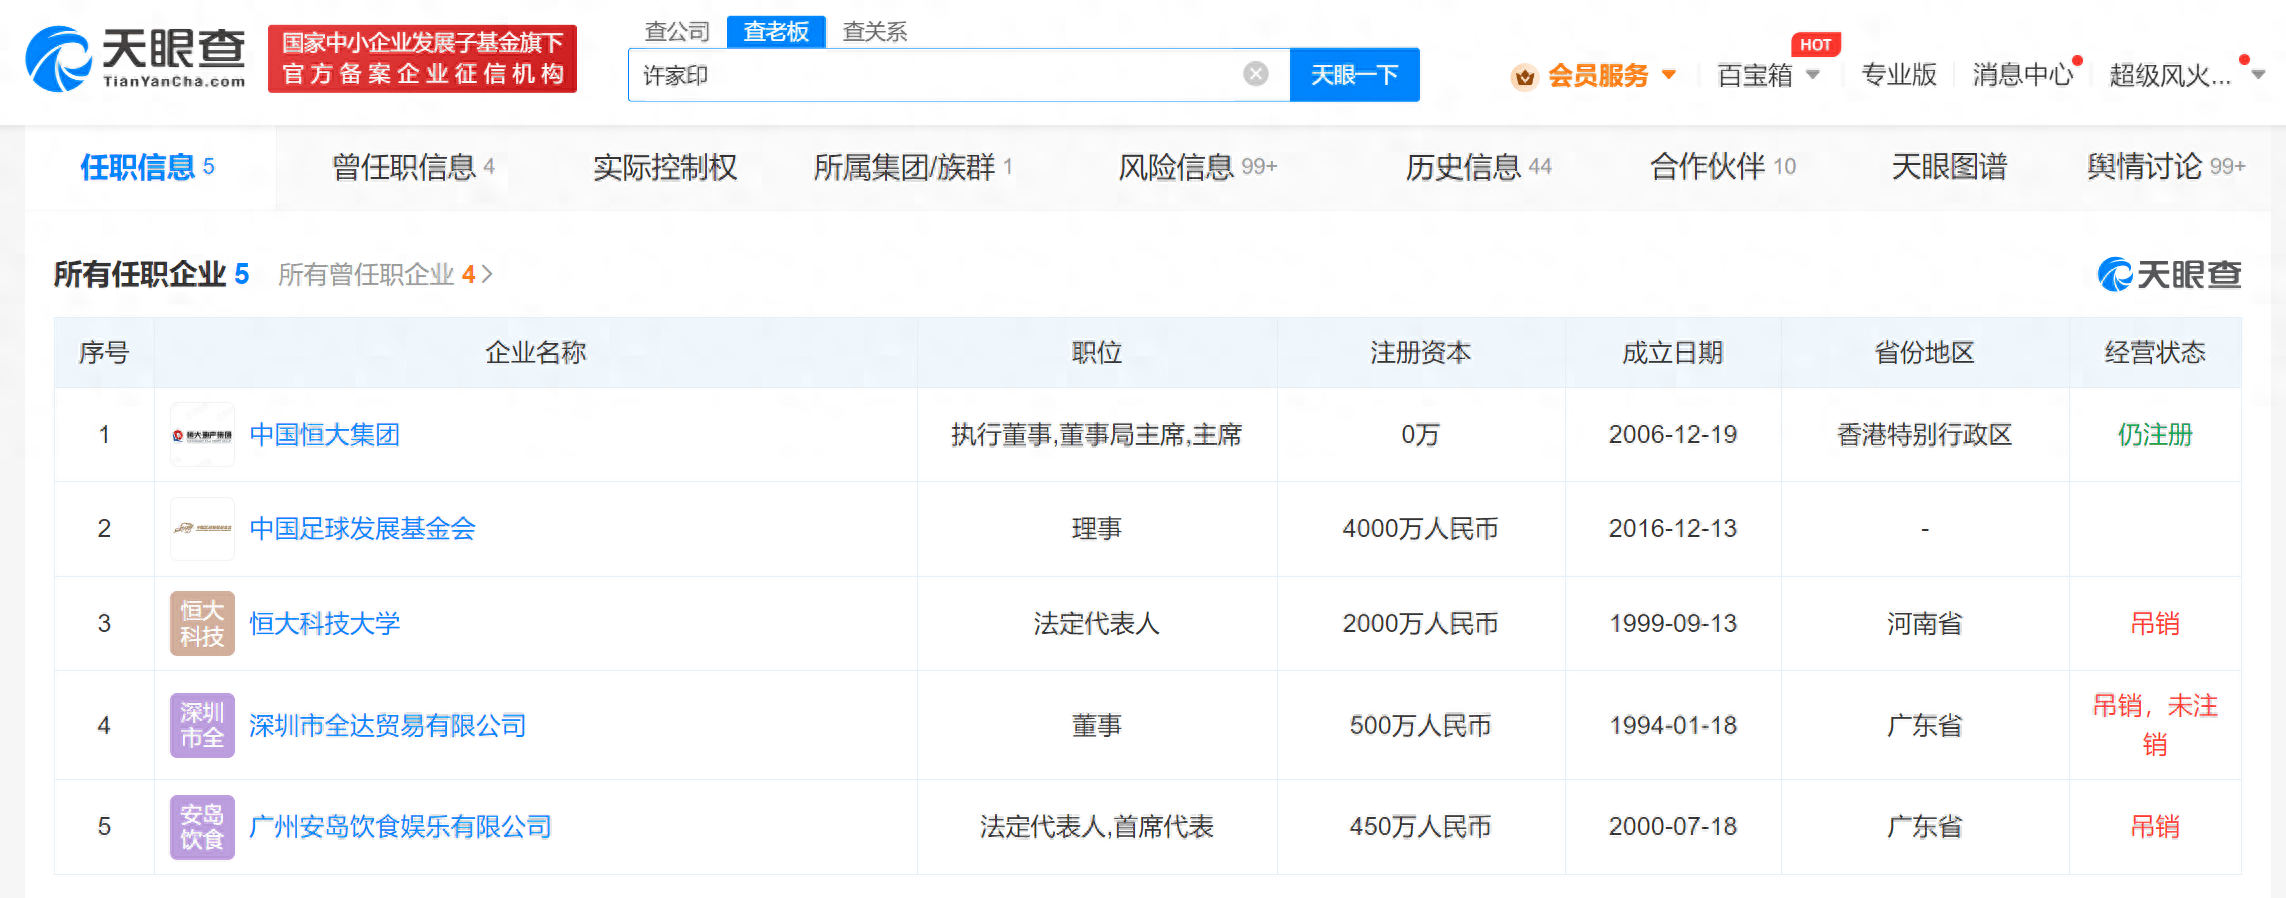Click the 中国足球发展基金会 logo thumbnail
Screen dimensions: 2286x898
[202, 529]
